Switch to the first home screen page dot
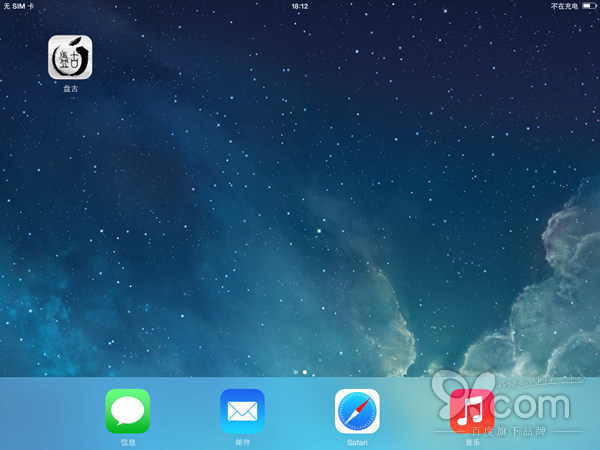Viewport: 600px width, 450px height. coord(295,372)
